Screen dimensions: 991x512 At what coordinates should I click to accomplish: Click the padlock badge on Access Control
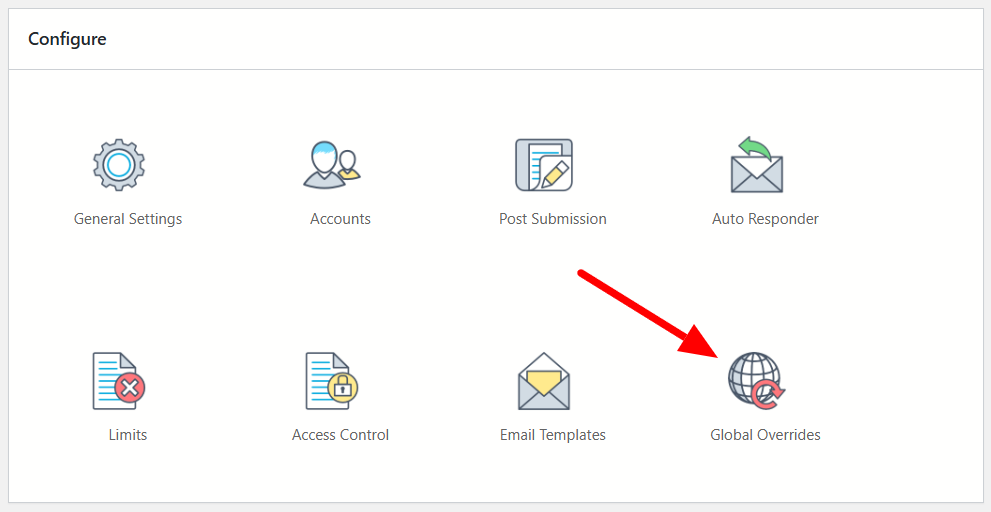[x=344, y=389]
